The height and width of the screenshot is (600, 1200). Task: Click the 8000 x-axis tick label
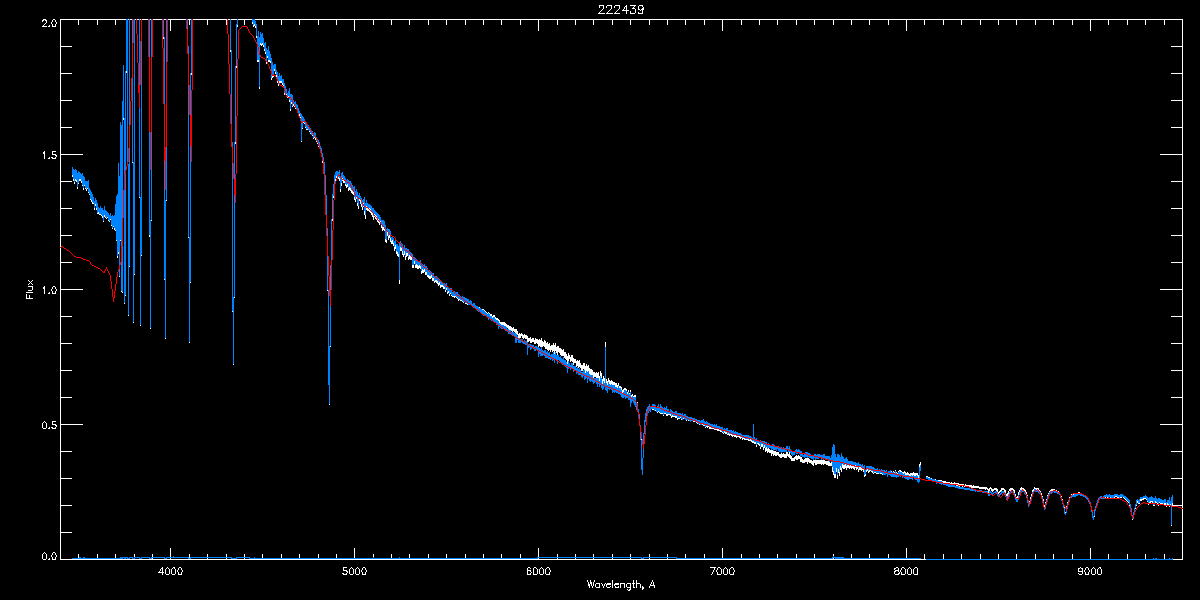906,571
